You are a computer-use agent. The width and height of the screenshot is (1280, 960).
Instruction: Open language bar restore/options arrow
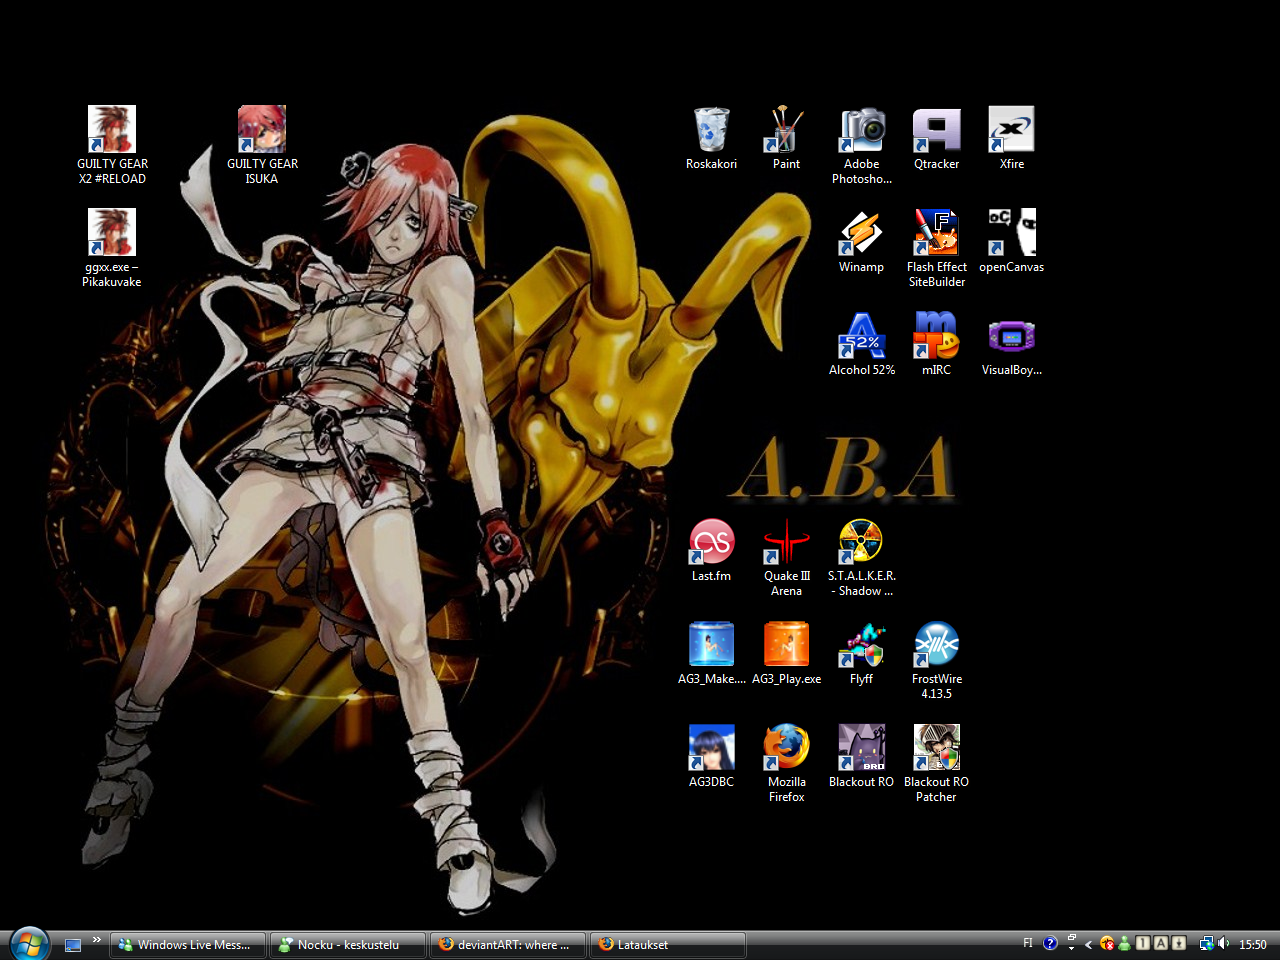pyautogui.click(x=1071, y=942)
